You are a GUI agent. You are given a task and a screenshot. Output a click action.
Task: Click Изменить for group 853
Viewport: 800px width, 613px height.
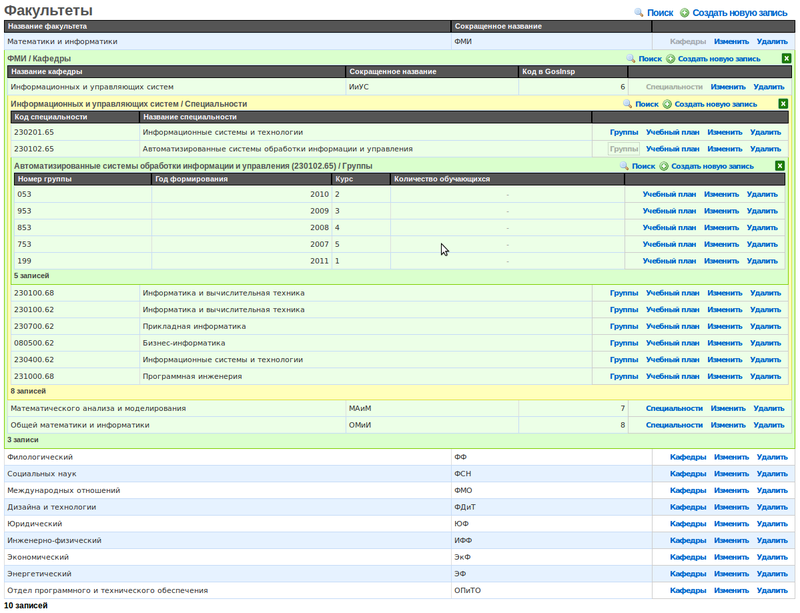click(x=720, y=227)
